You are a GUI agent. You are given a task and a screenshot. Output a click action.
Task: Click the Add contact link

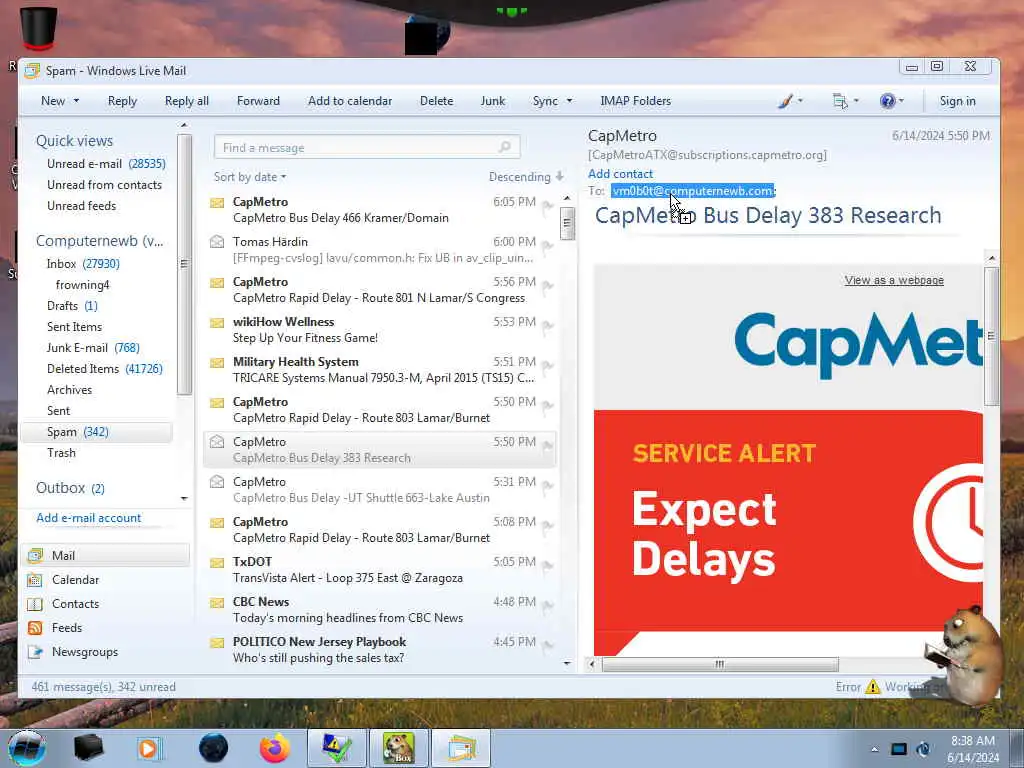[620, 174]
